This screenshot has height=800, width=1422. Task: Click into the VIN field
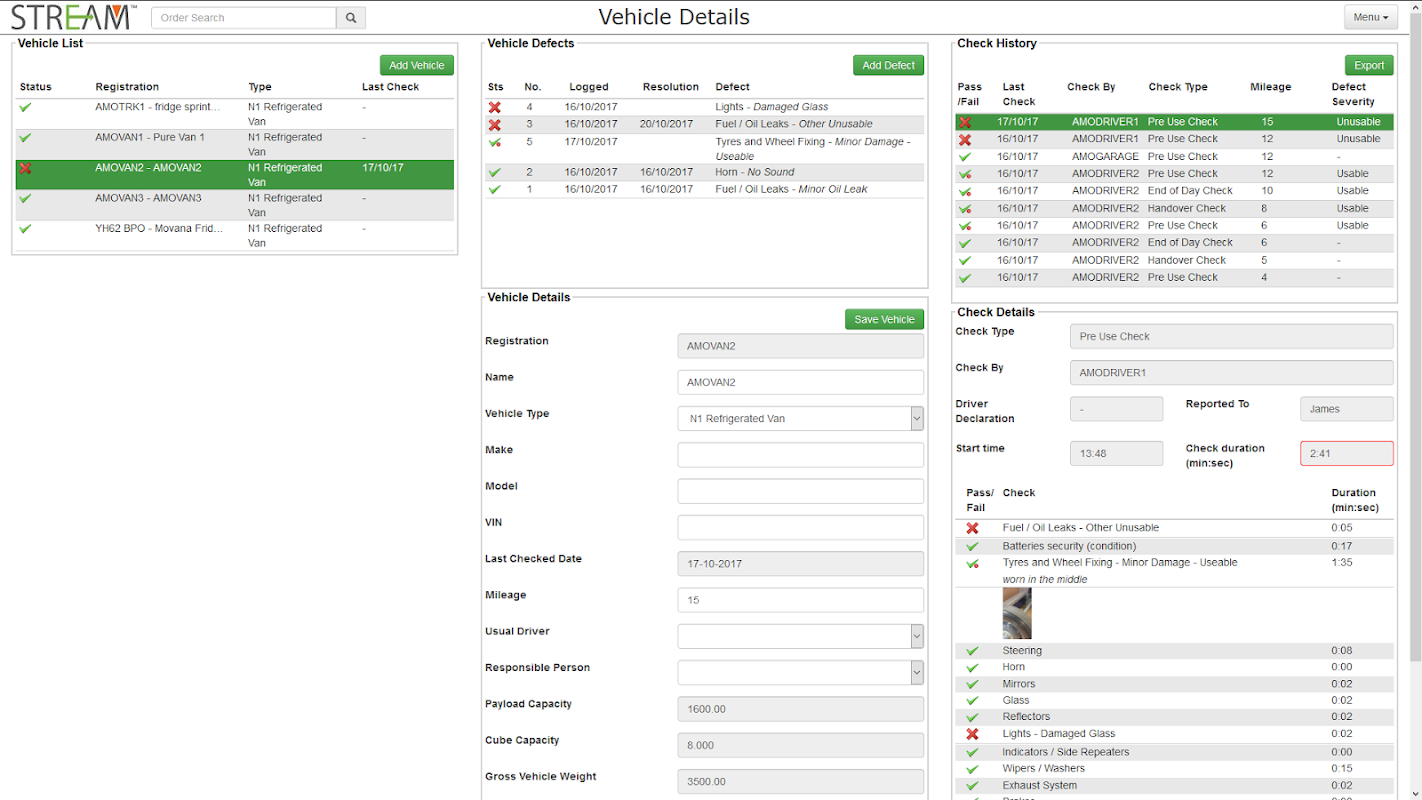coord(800,527)
